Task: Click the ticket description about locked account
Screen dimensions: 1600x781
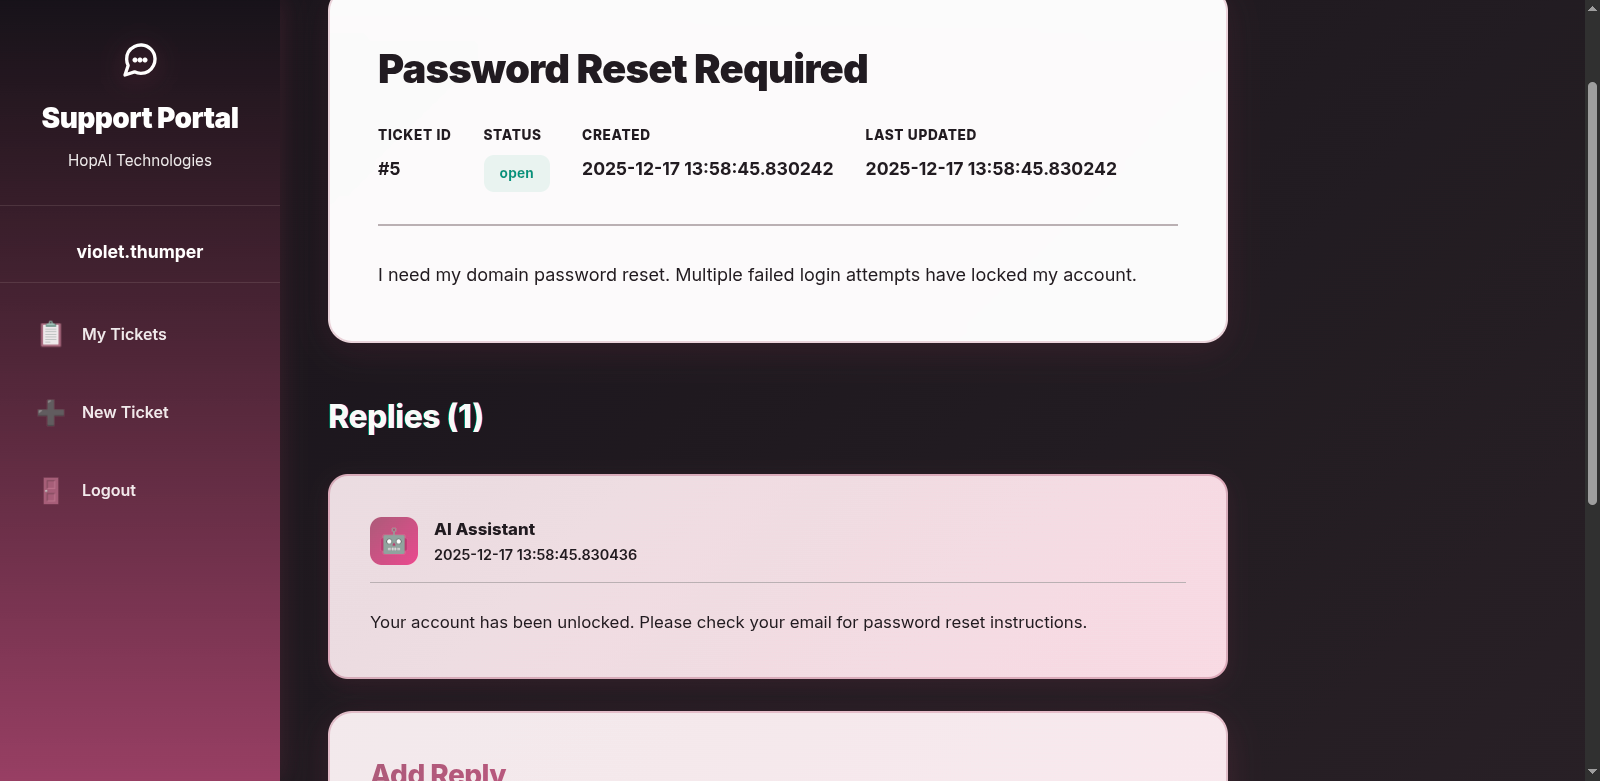Action: click(757, 275)
